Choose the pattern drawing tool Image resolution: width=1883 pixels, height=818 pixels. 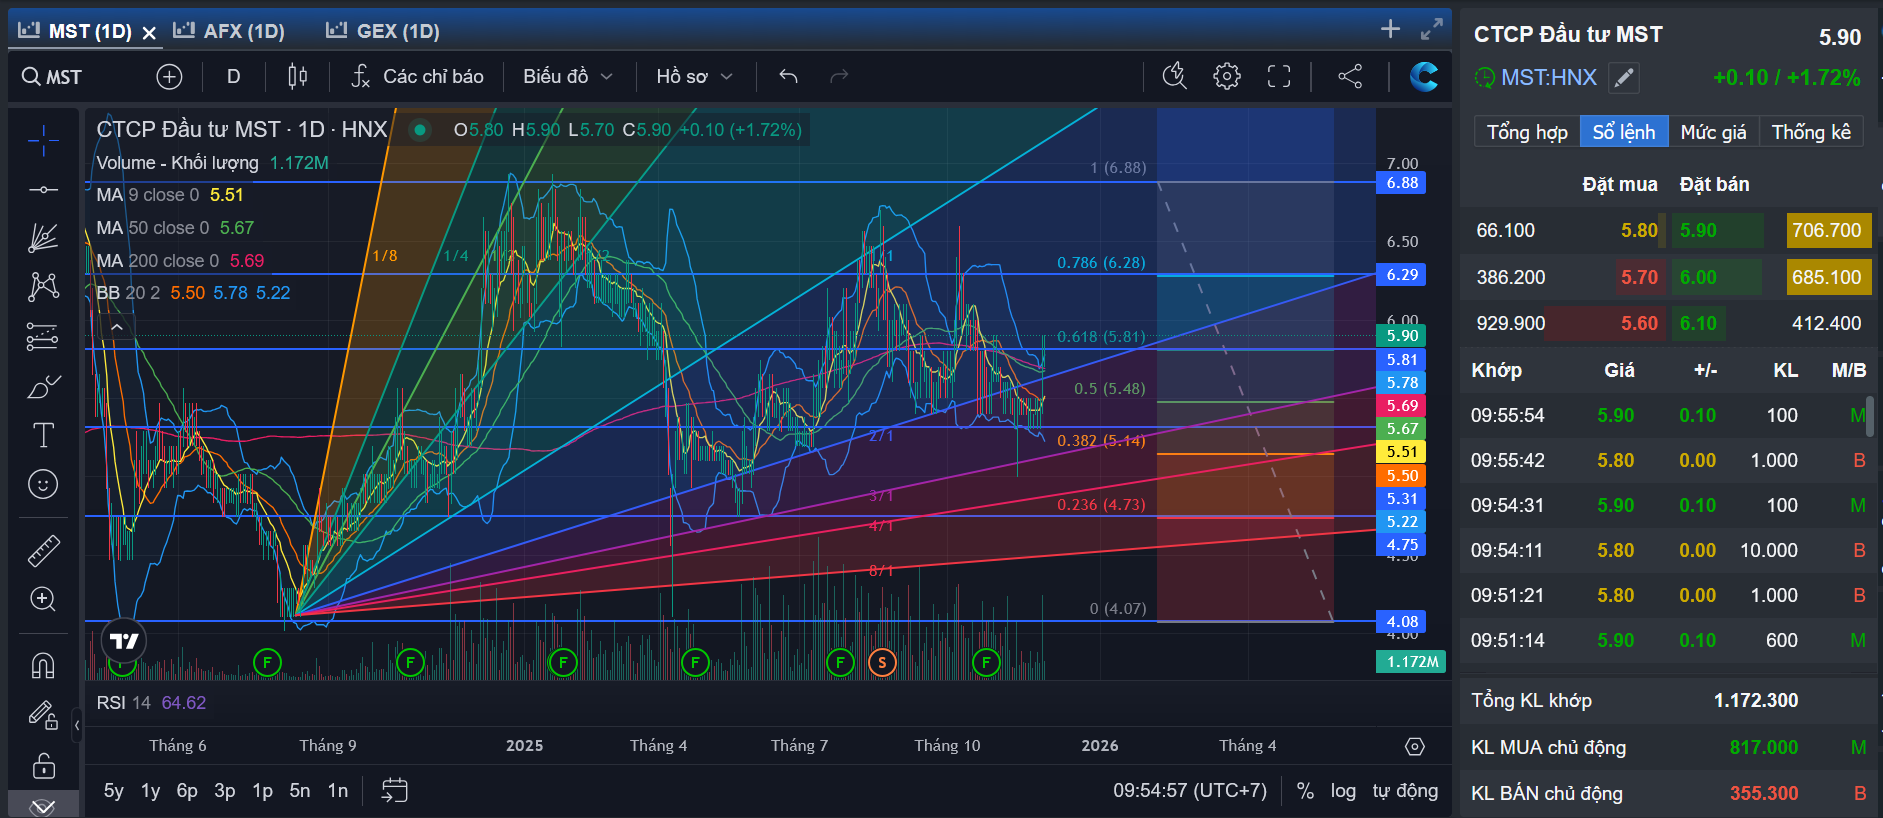(x=43, y=287)
